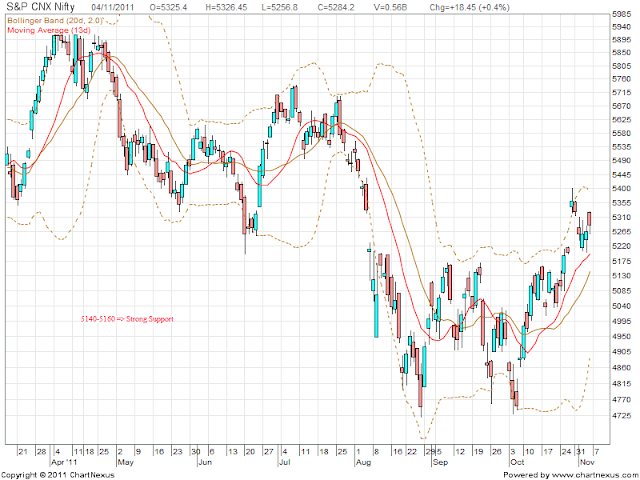This screenshot has width=640, height=480.
Task: Click the '5140-5160 => Strong Support' annotation
Action: pyautogui.click(x=127, y=319)
